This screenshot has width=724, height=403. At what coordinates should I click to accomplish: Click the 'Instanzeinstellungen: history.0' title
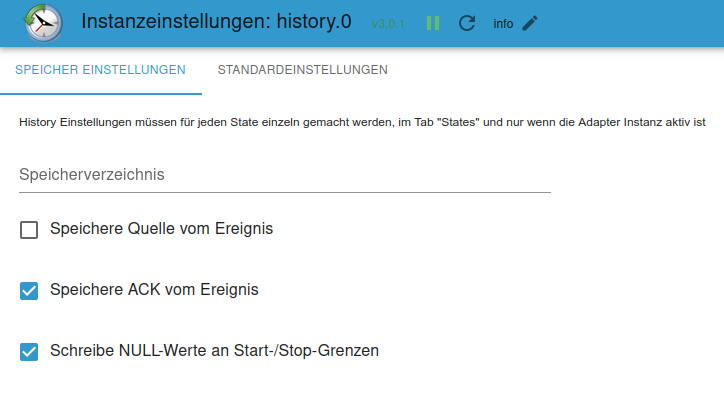click(215, 22)
